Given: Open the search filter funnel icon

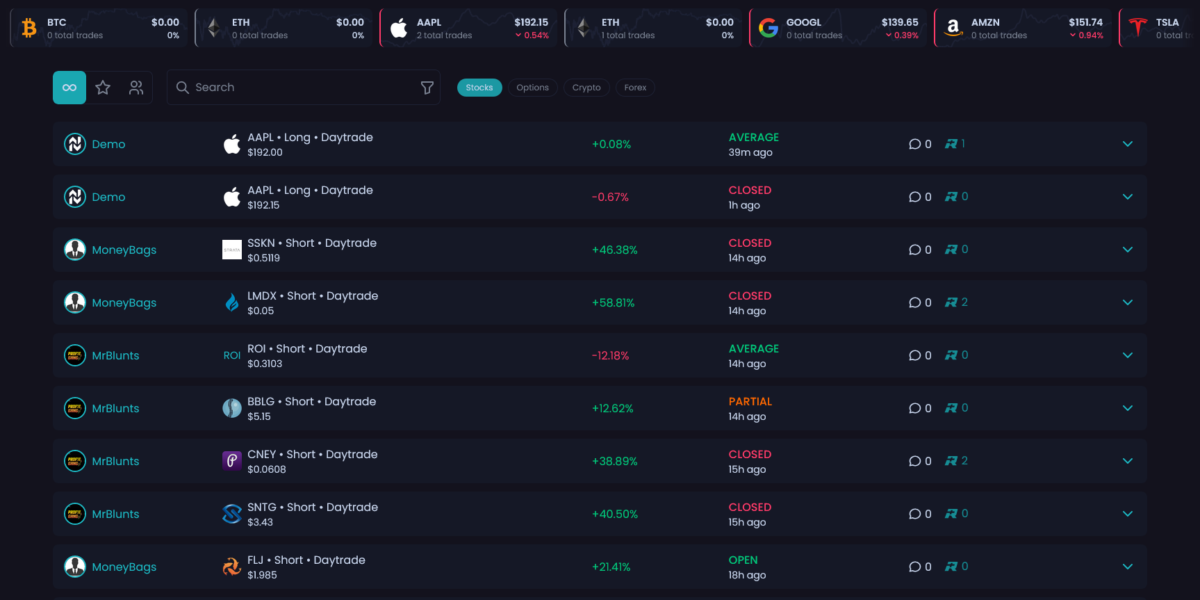Looking at the screenshot, I should coord(427,88).
